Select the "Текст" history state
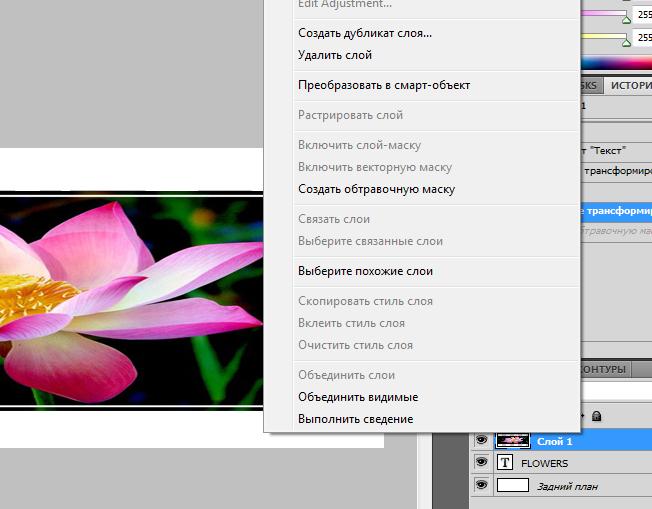Screen dimensions: 652x509 610,150
